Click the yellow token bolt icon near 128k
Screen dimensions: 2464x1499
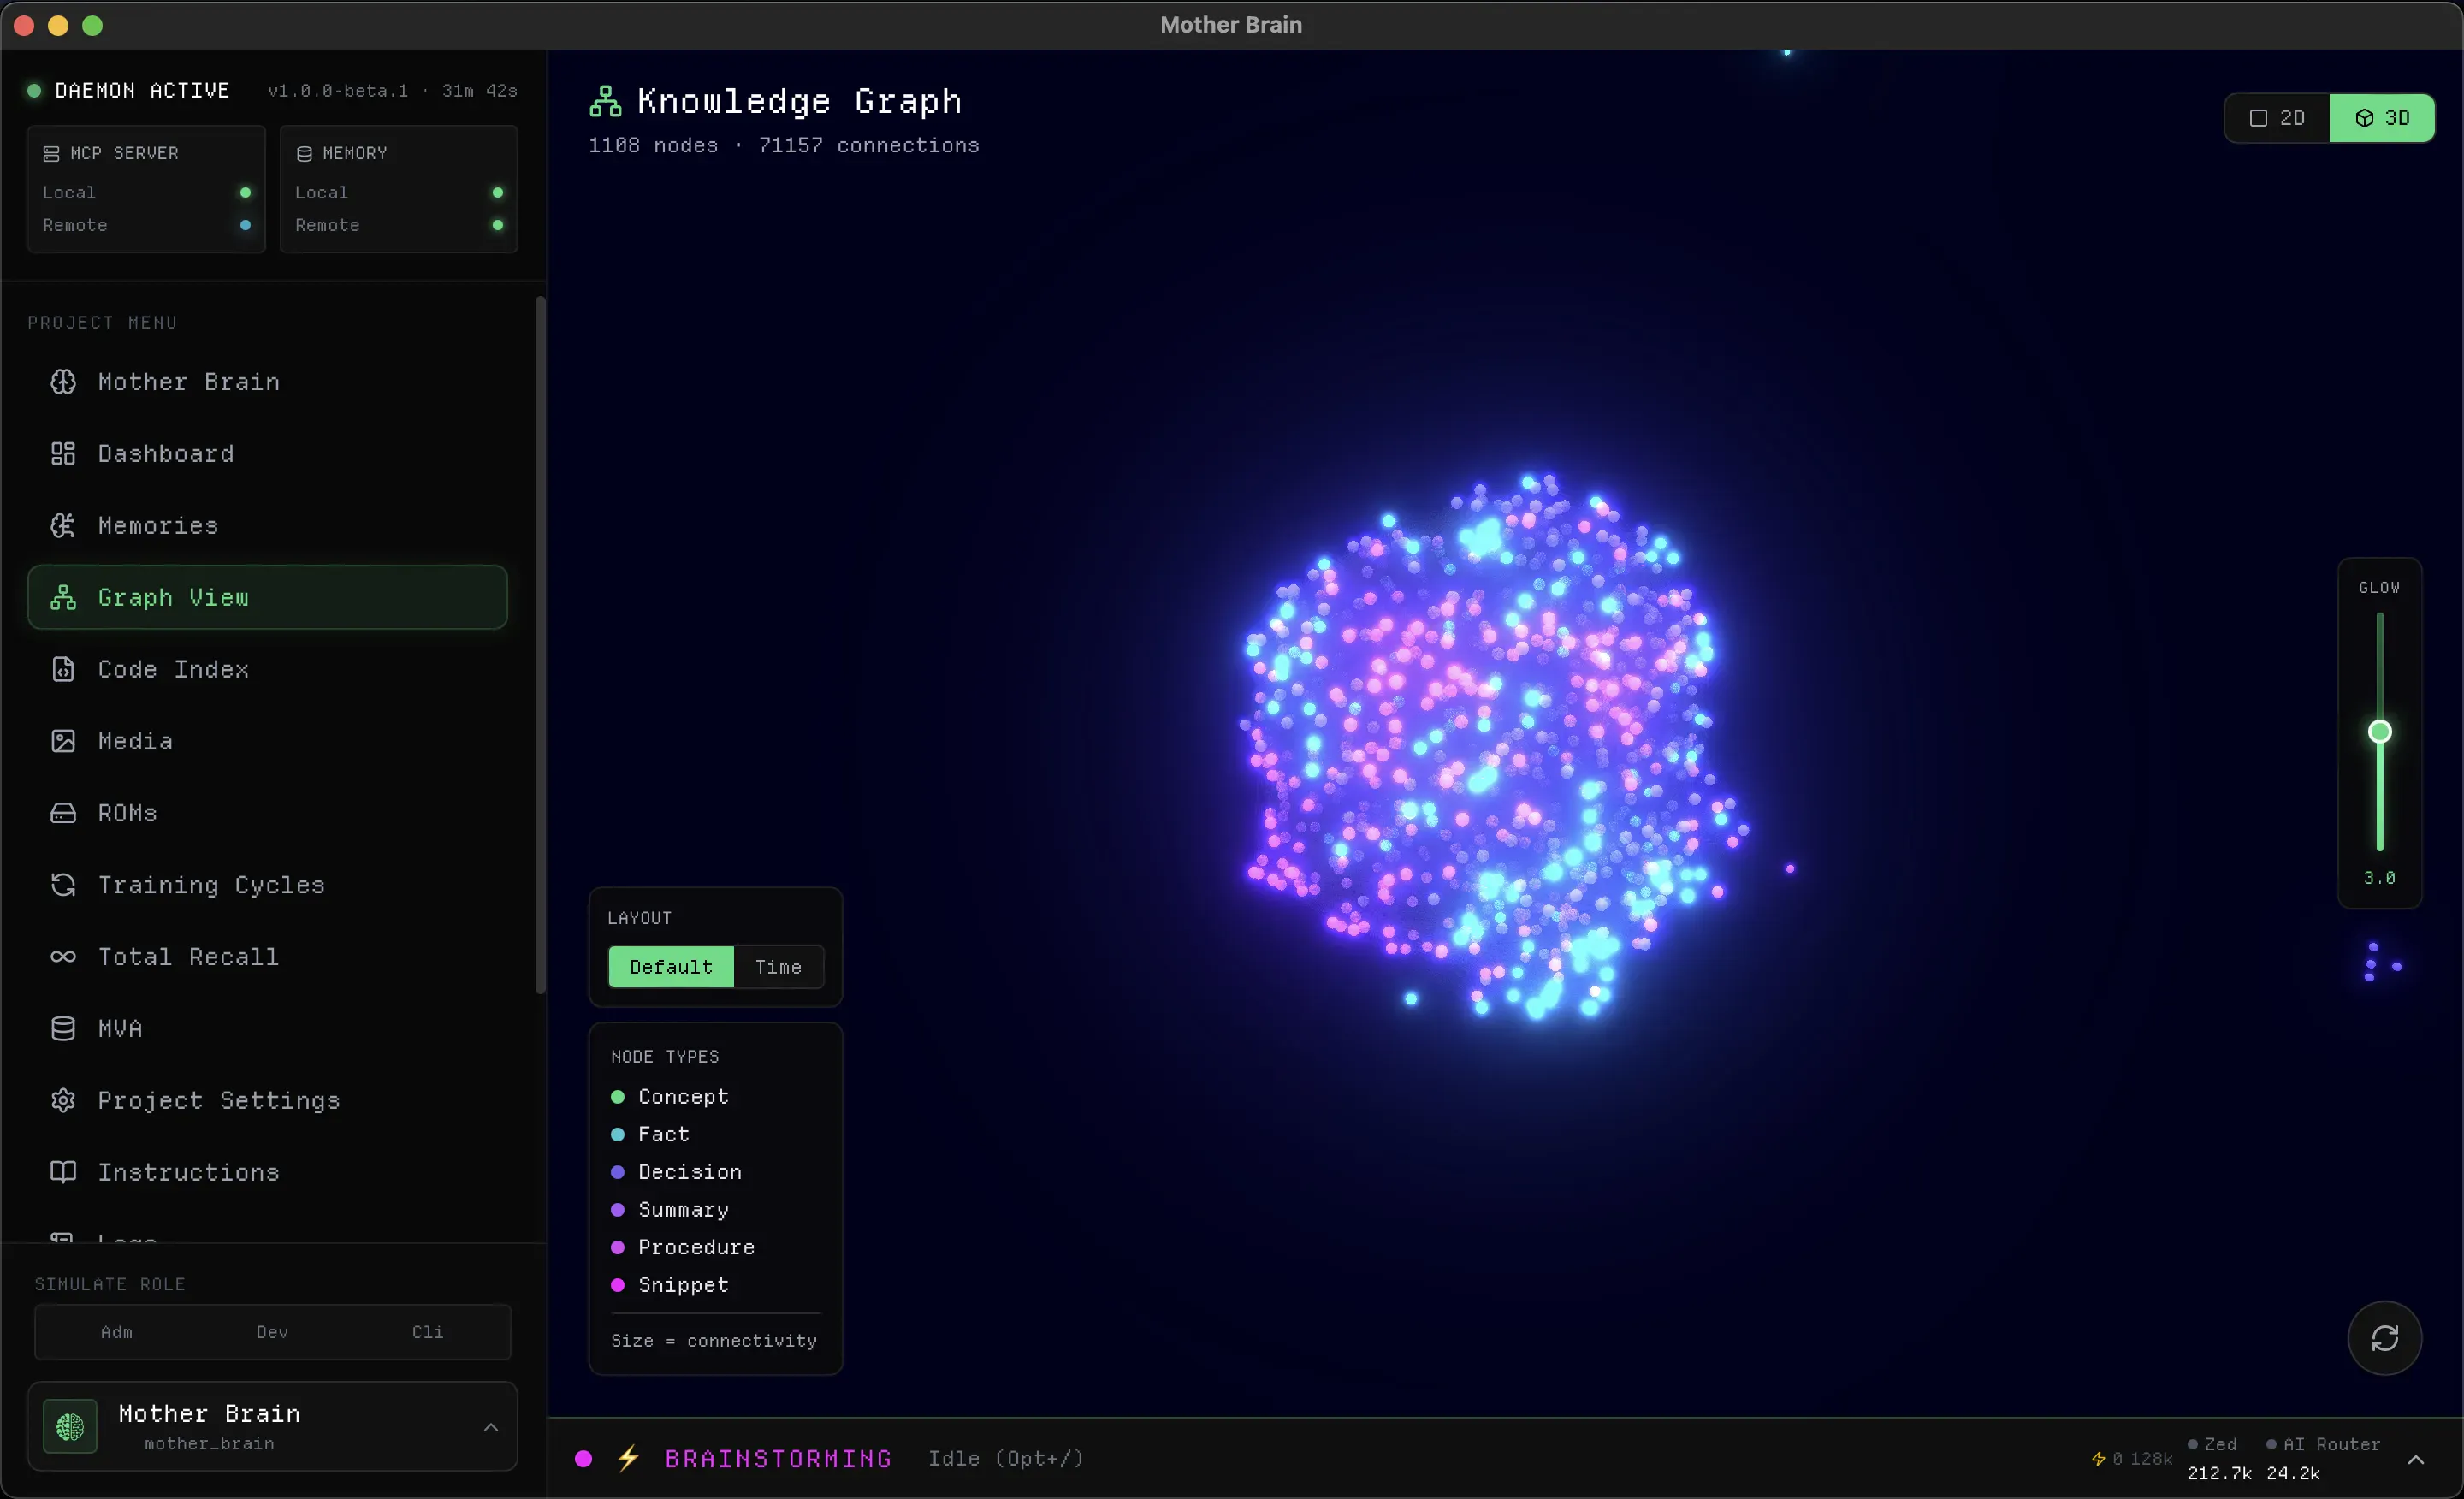pos(2098,1459)
